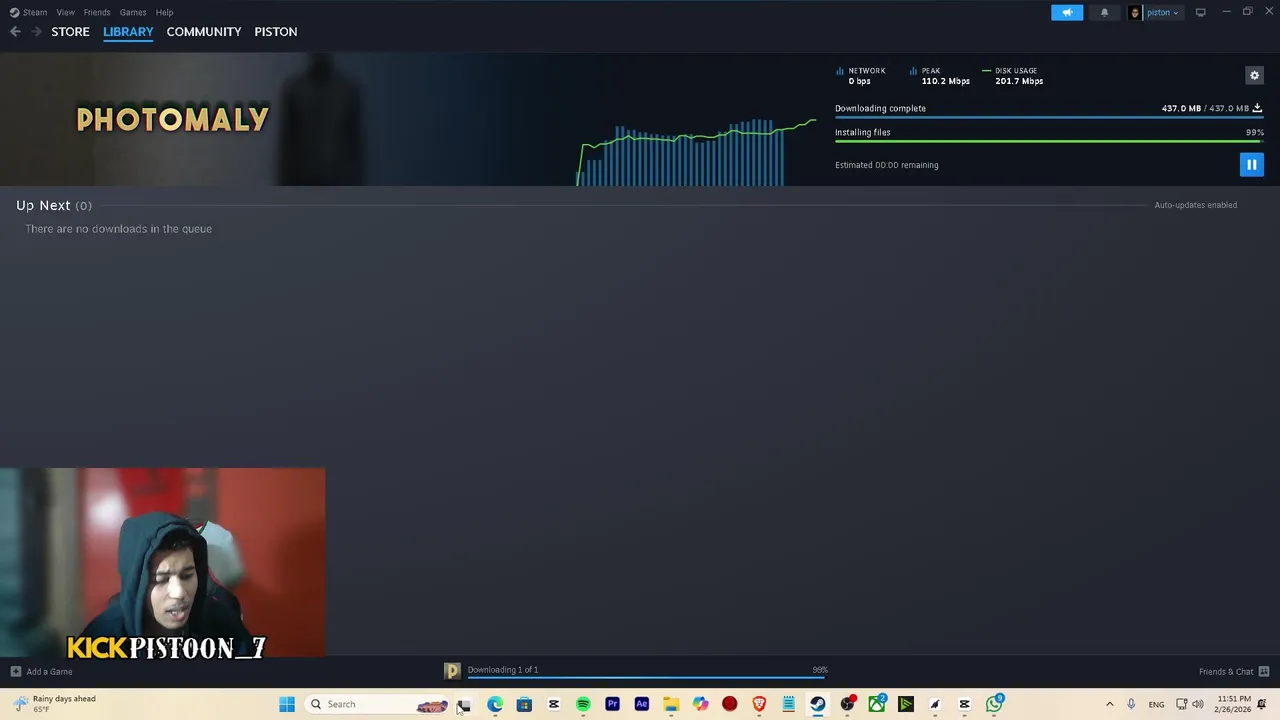Image resolution: width=1280 pixels, height=720 pixels.
Task: Open Notepad from the taskbar
Action: click(x=788, y=704)
